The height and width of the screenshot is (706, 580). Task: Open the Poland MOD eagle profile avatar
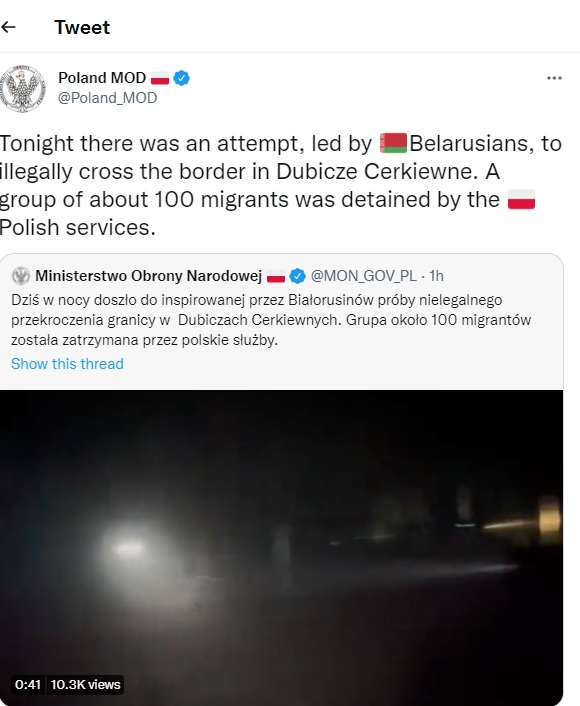(22, 89)
